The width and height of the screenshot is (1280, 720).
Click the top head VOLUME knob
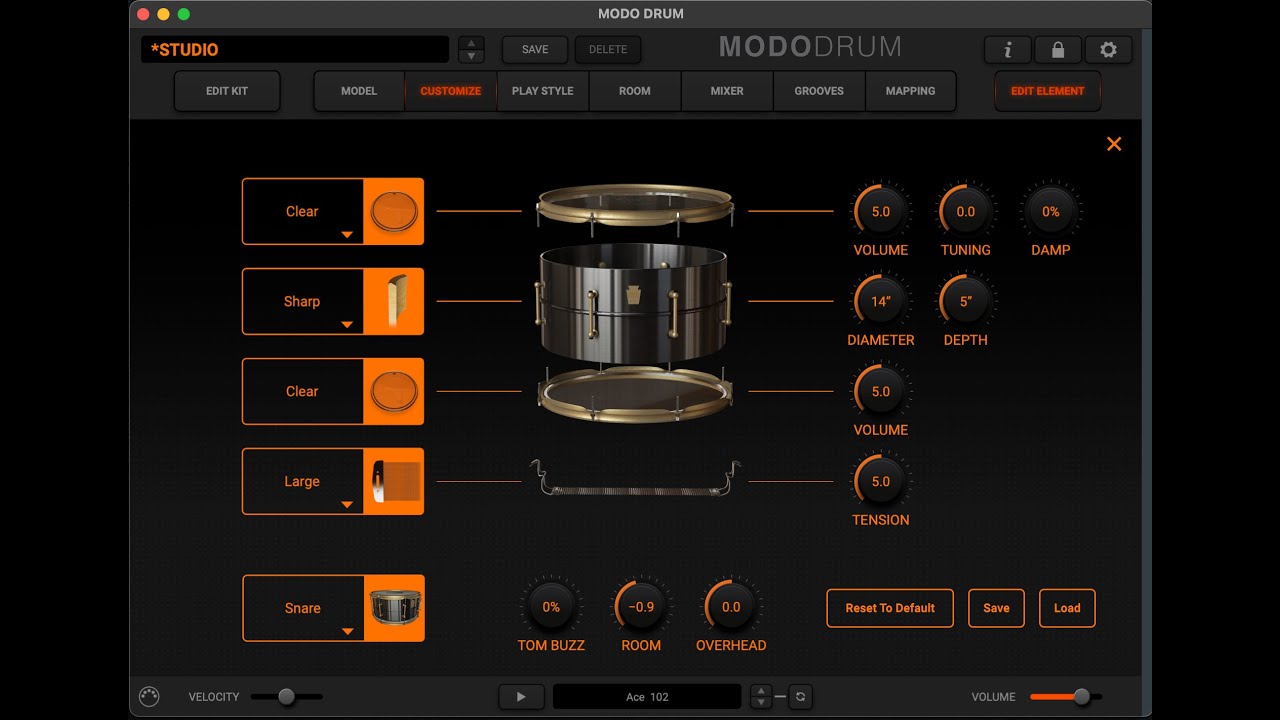pyautogui.click(x=881, y=212)
